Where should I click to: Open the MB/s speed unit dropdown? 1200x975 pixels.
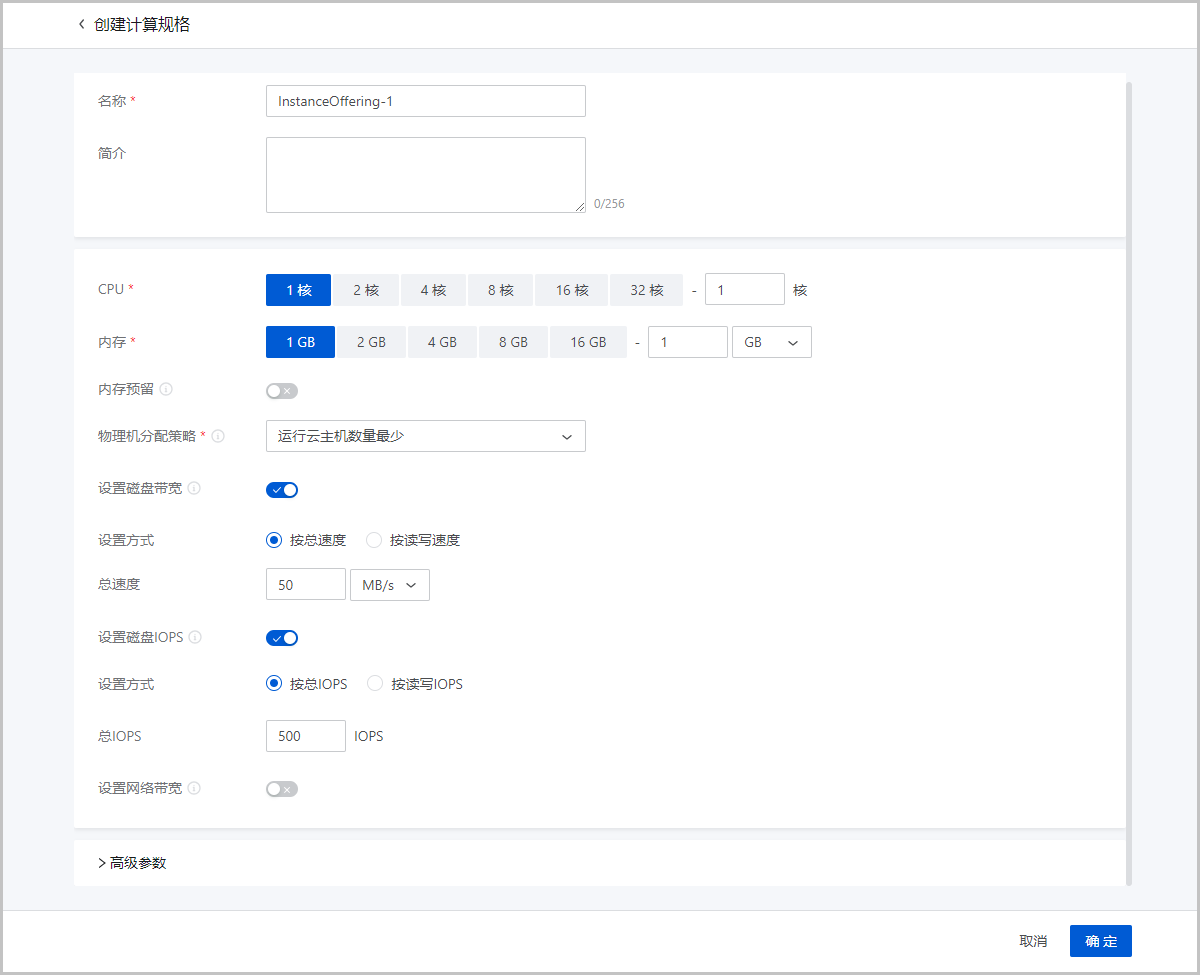coord(389,585)
